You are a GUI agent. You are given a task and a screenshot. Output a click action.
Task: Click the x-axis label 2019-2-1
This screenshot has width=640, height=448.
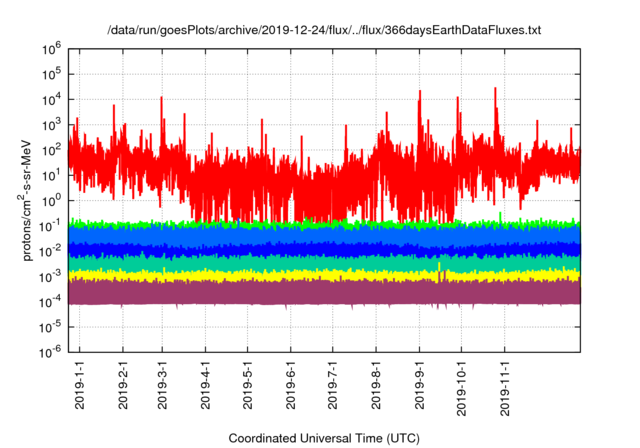click(x=123, y=385)
